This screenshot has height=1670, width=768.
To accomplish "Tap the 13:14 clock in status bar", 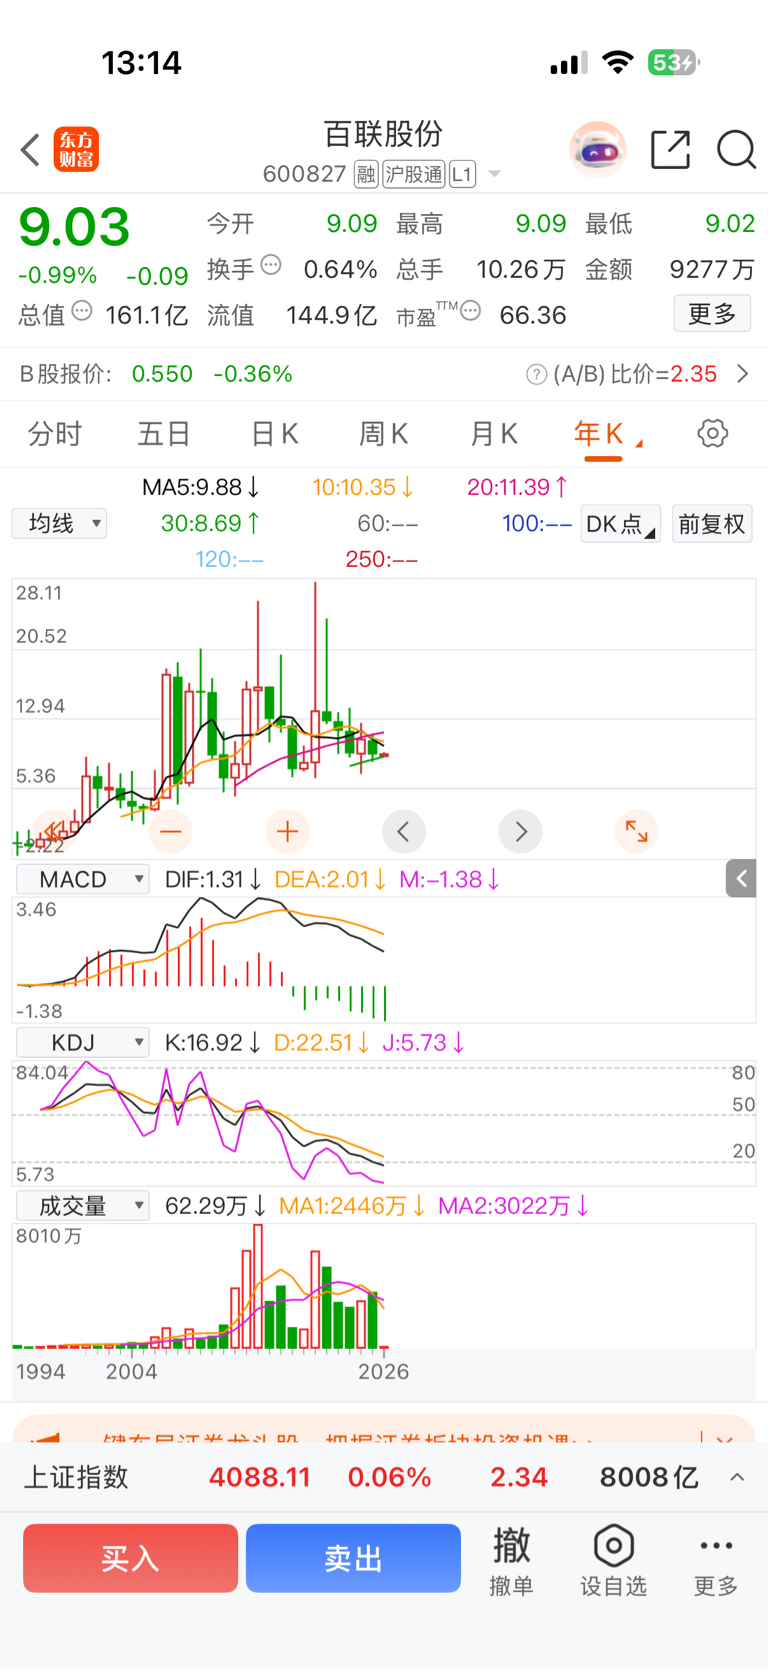I will (x=141, y=63).
